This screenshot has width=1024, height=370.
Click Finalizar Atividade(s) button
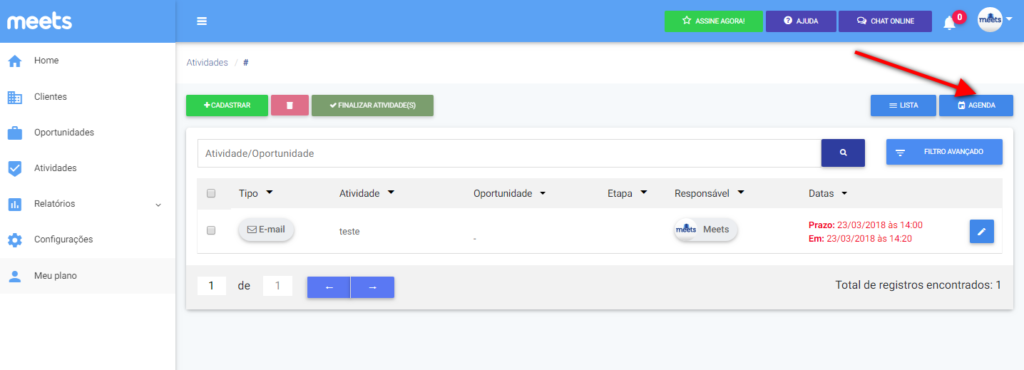tap(372, 106)
